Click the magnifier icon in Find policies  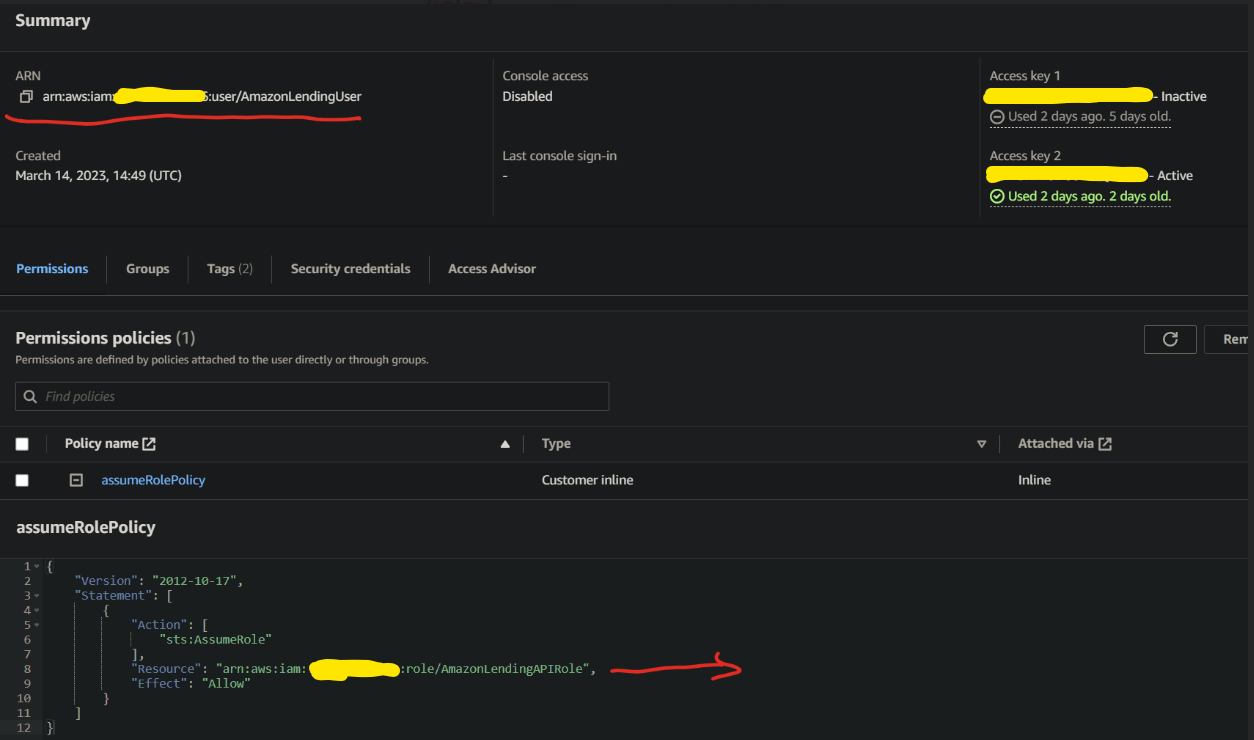31,396
